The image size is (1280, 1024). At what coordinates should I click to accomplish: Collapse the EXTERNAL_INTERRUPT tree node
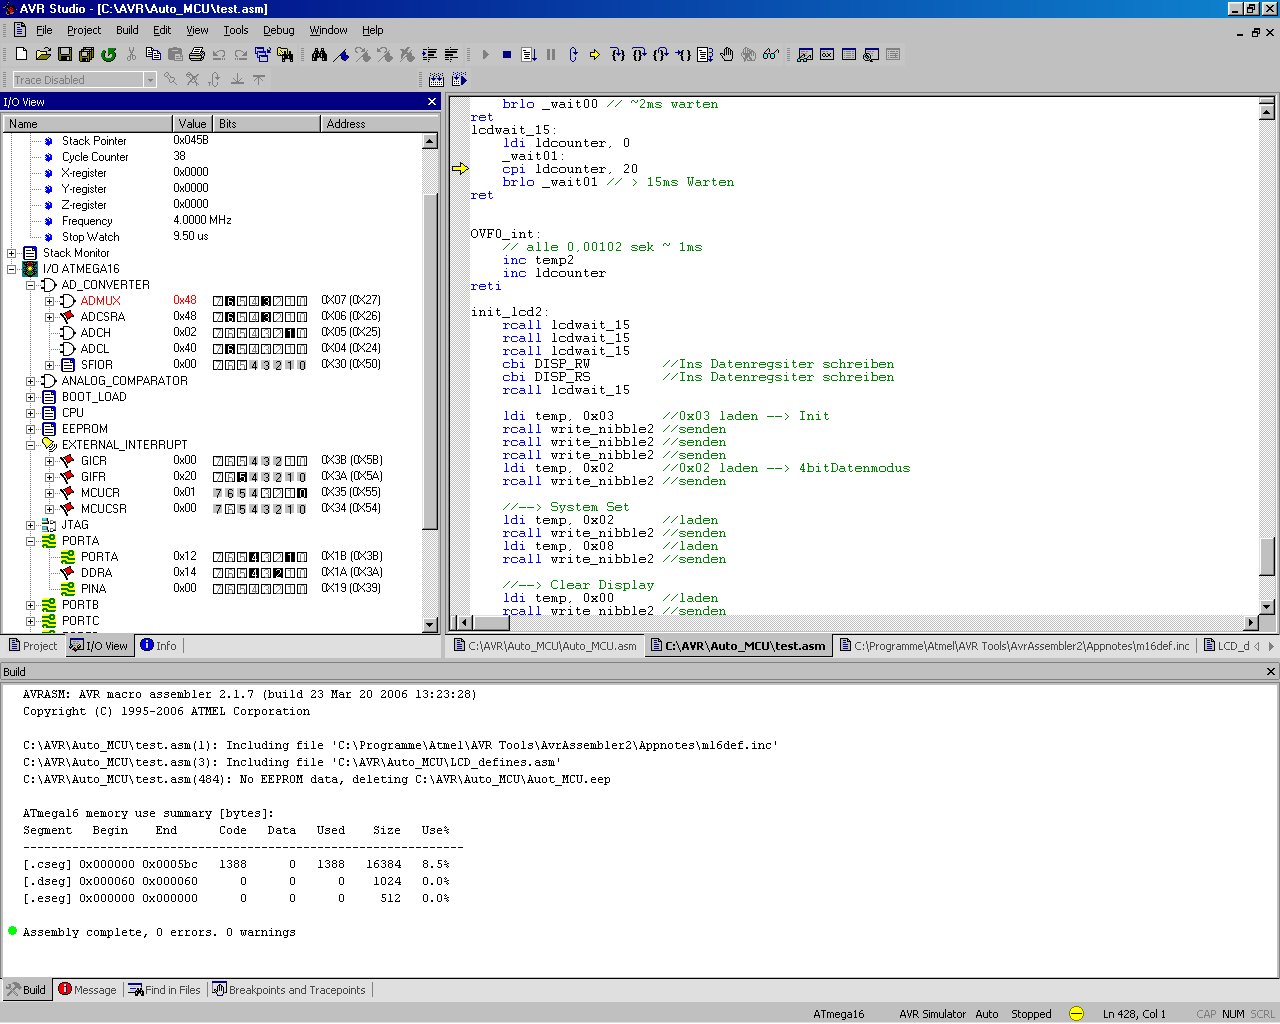tap(30, 445)
